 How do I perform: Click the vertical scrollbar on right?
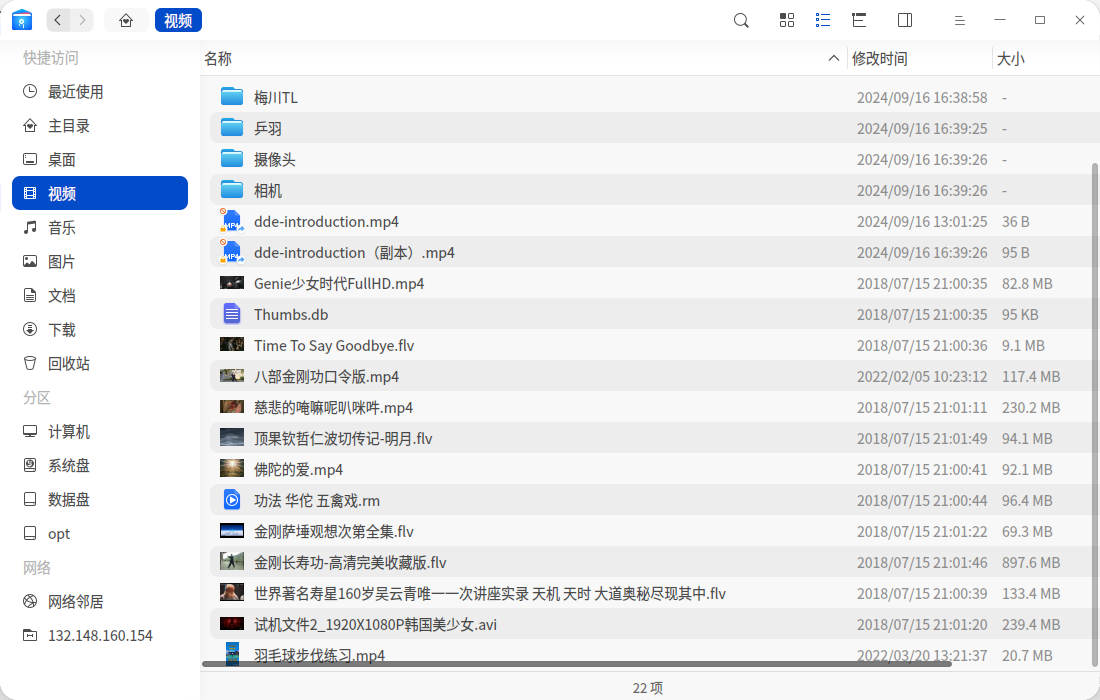point(1094,414)
